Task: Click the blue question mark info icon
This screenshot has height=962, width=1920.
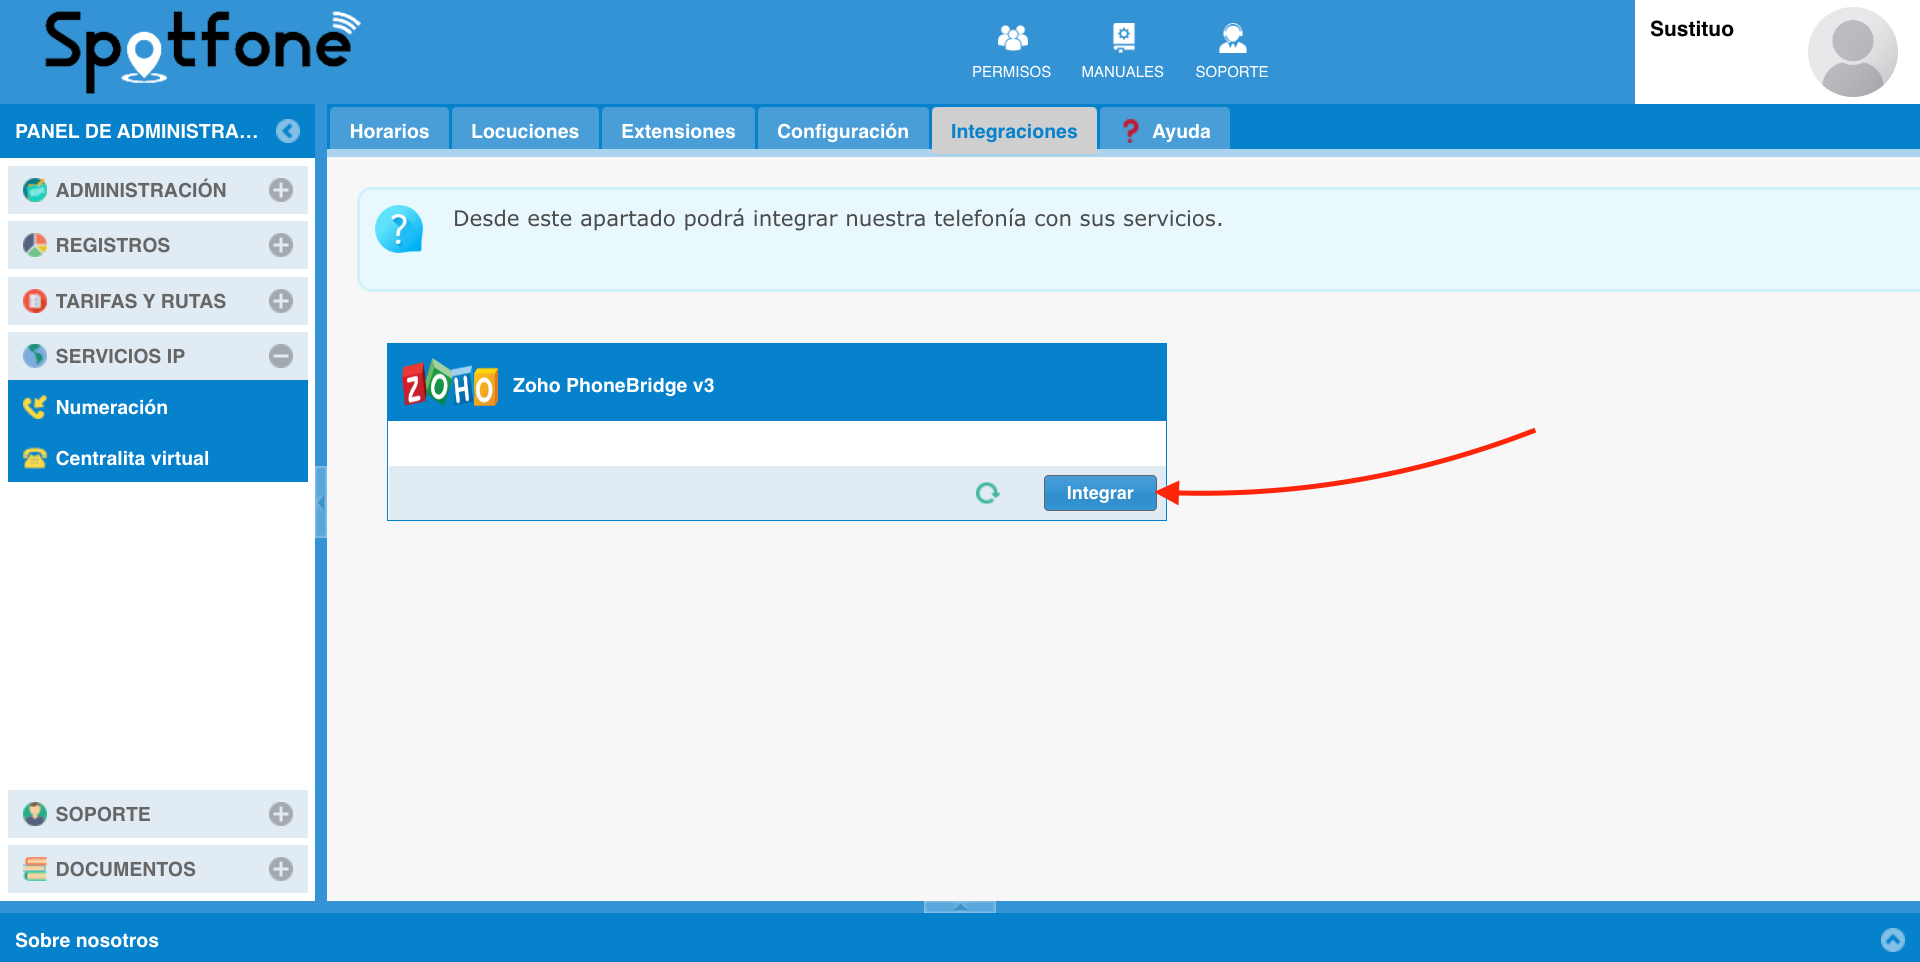Action: 399,230
